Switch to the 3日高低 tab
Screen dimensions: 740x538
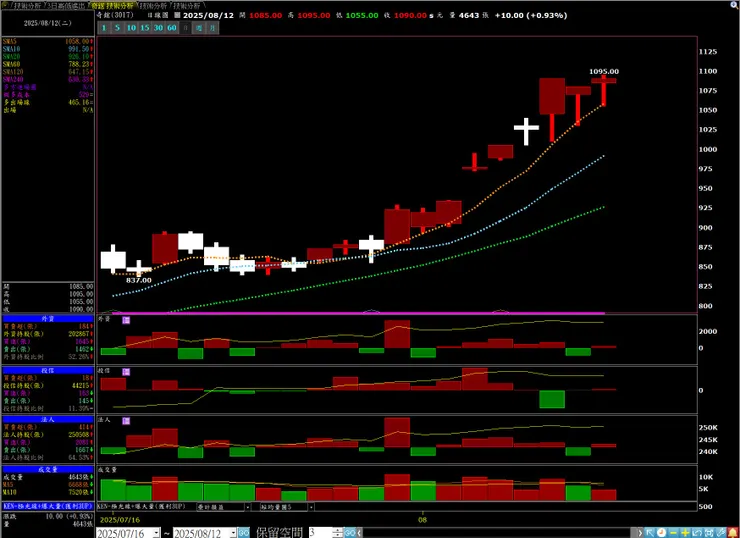tap(67, 6)
